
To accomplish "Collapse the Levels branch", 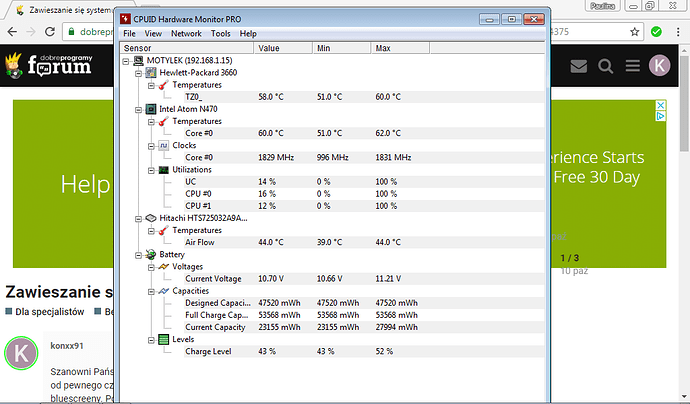I will click(x=151, y=340).
